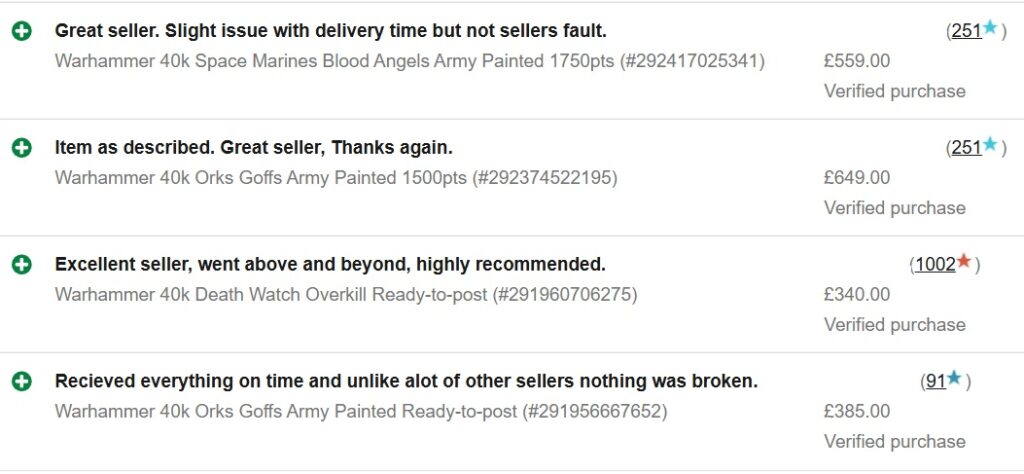Click the green plus icon beside Excellent seller feedback
This screenshot has width=1024, height=474.
(x=22, y=264)
